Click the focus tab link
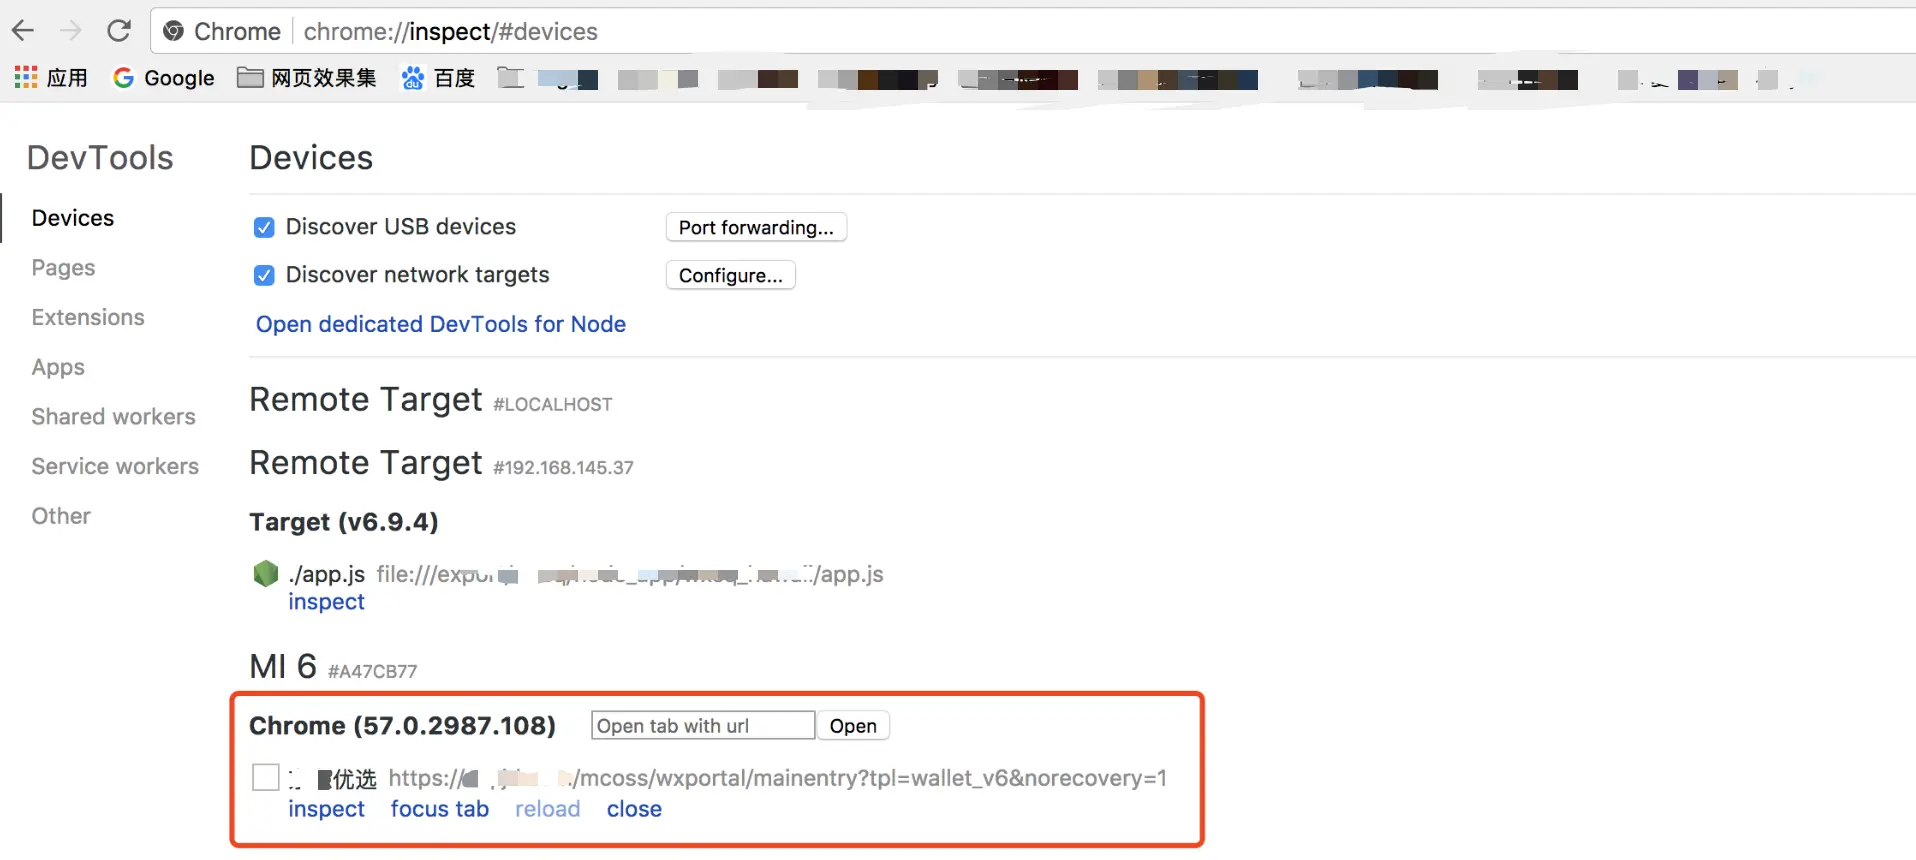1916x860 pixels. (439, 809)
